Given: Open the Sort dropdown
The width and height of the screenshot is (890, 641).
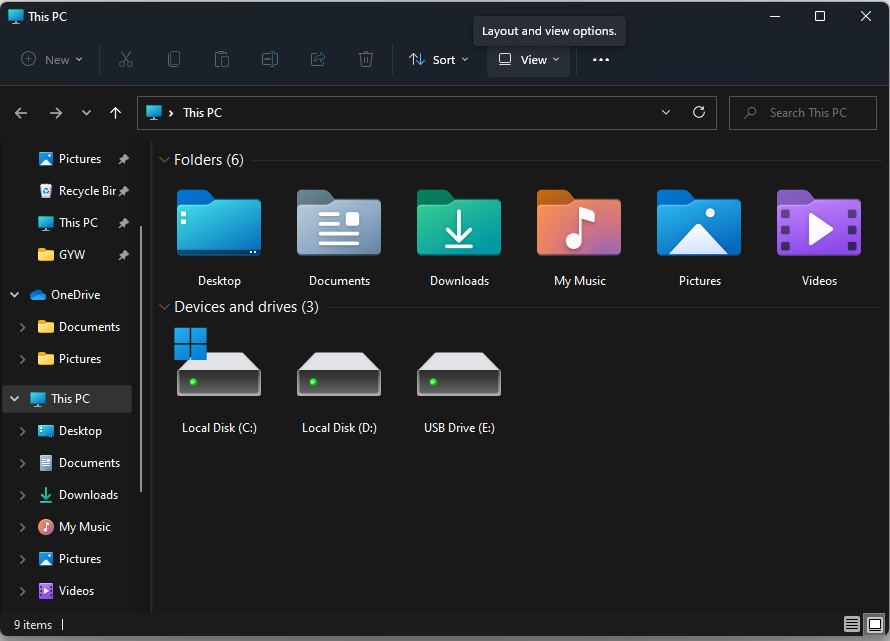Looking at the screenshot, I should [438, 59].
